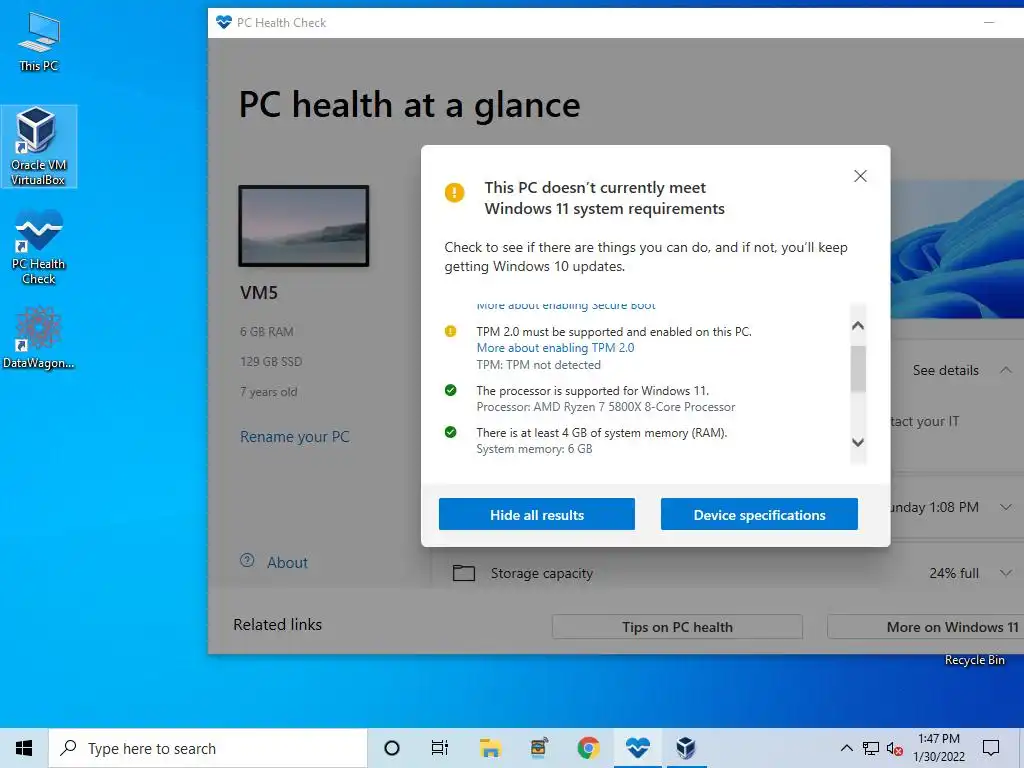Image resolution: width=1024 pixels, height=768 pixels.
Task: Click the Related links heading
Action: coord(278,625)
